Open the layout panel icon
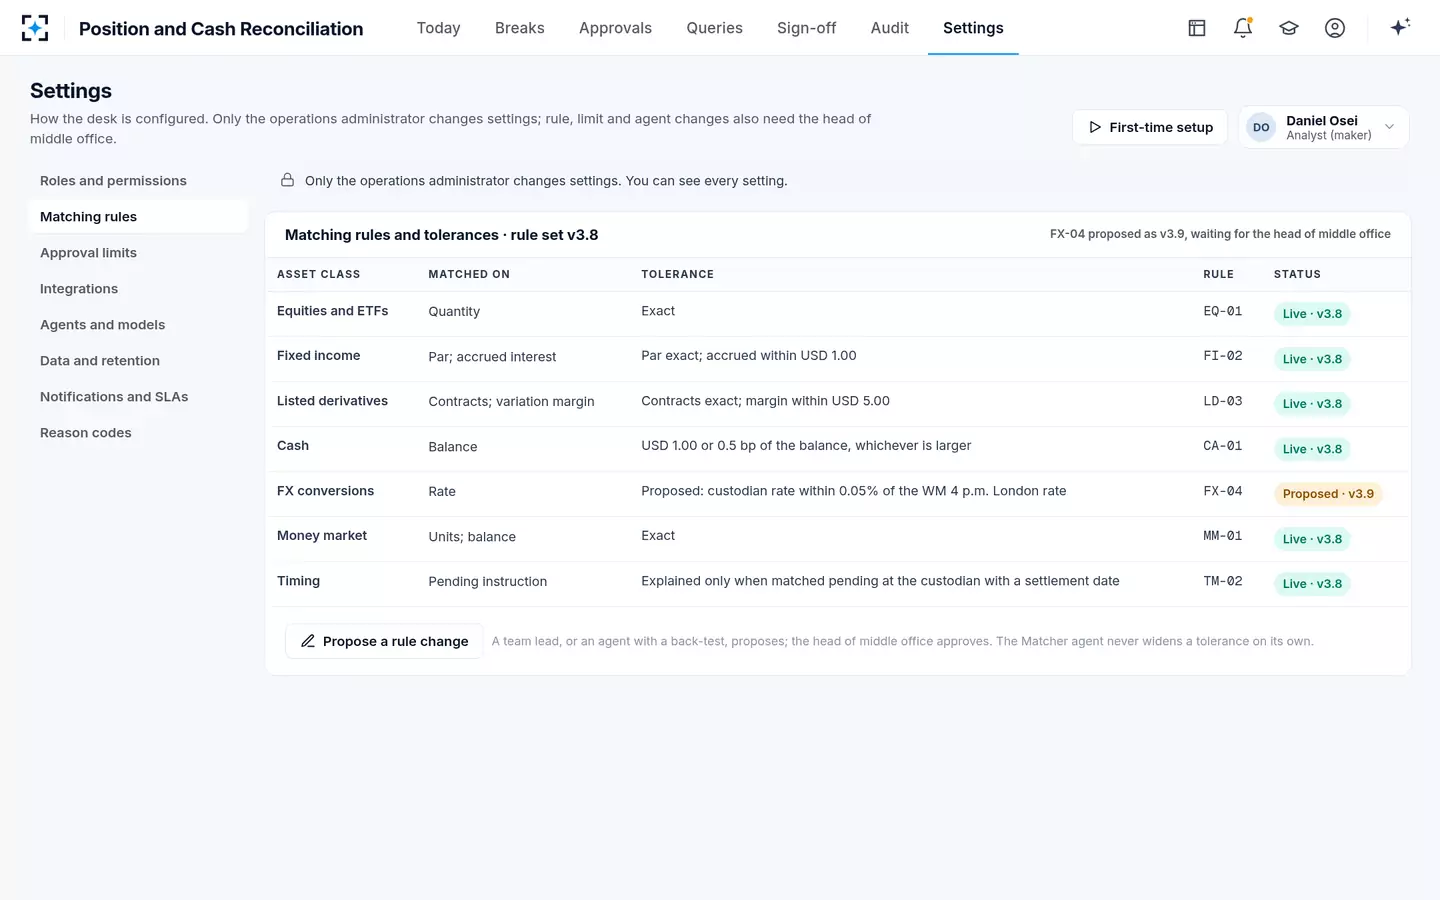Screen dimensions: 1440x900 click(x=1197, y=28)
